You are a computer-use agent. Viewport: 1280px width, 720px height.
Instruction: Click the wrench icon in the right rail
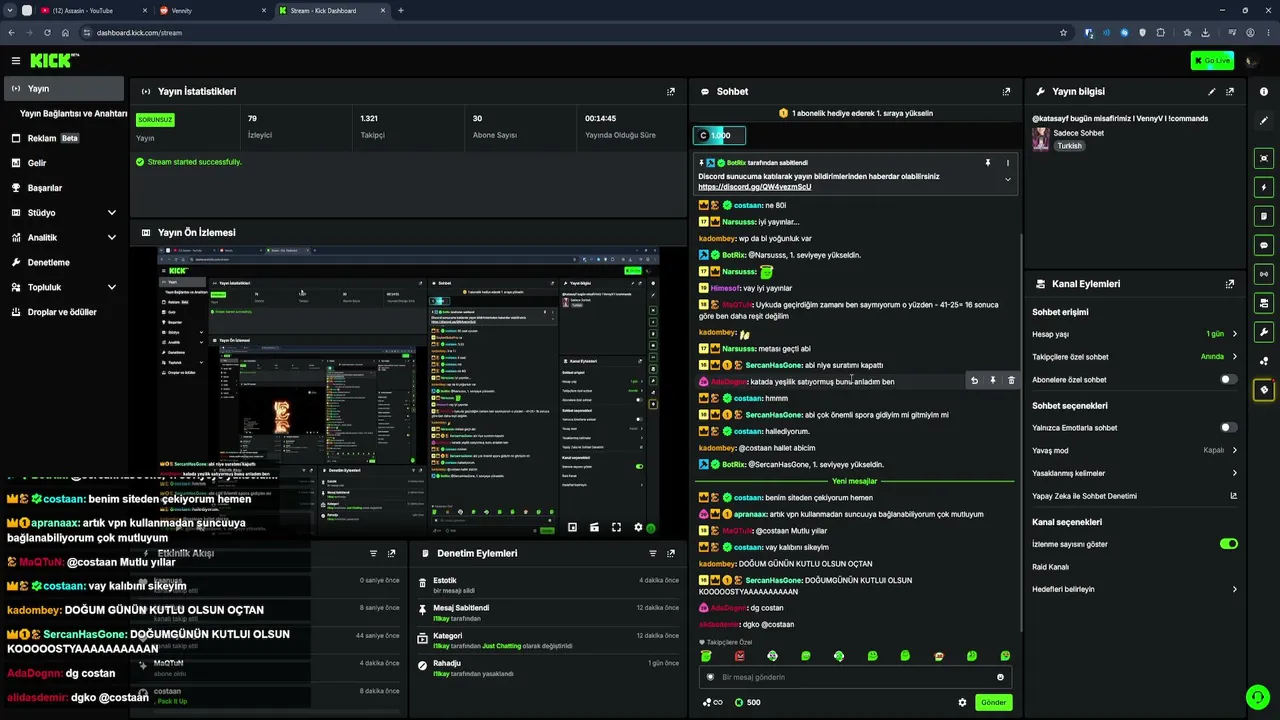pyautogui.click(x=1264, y=332)
